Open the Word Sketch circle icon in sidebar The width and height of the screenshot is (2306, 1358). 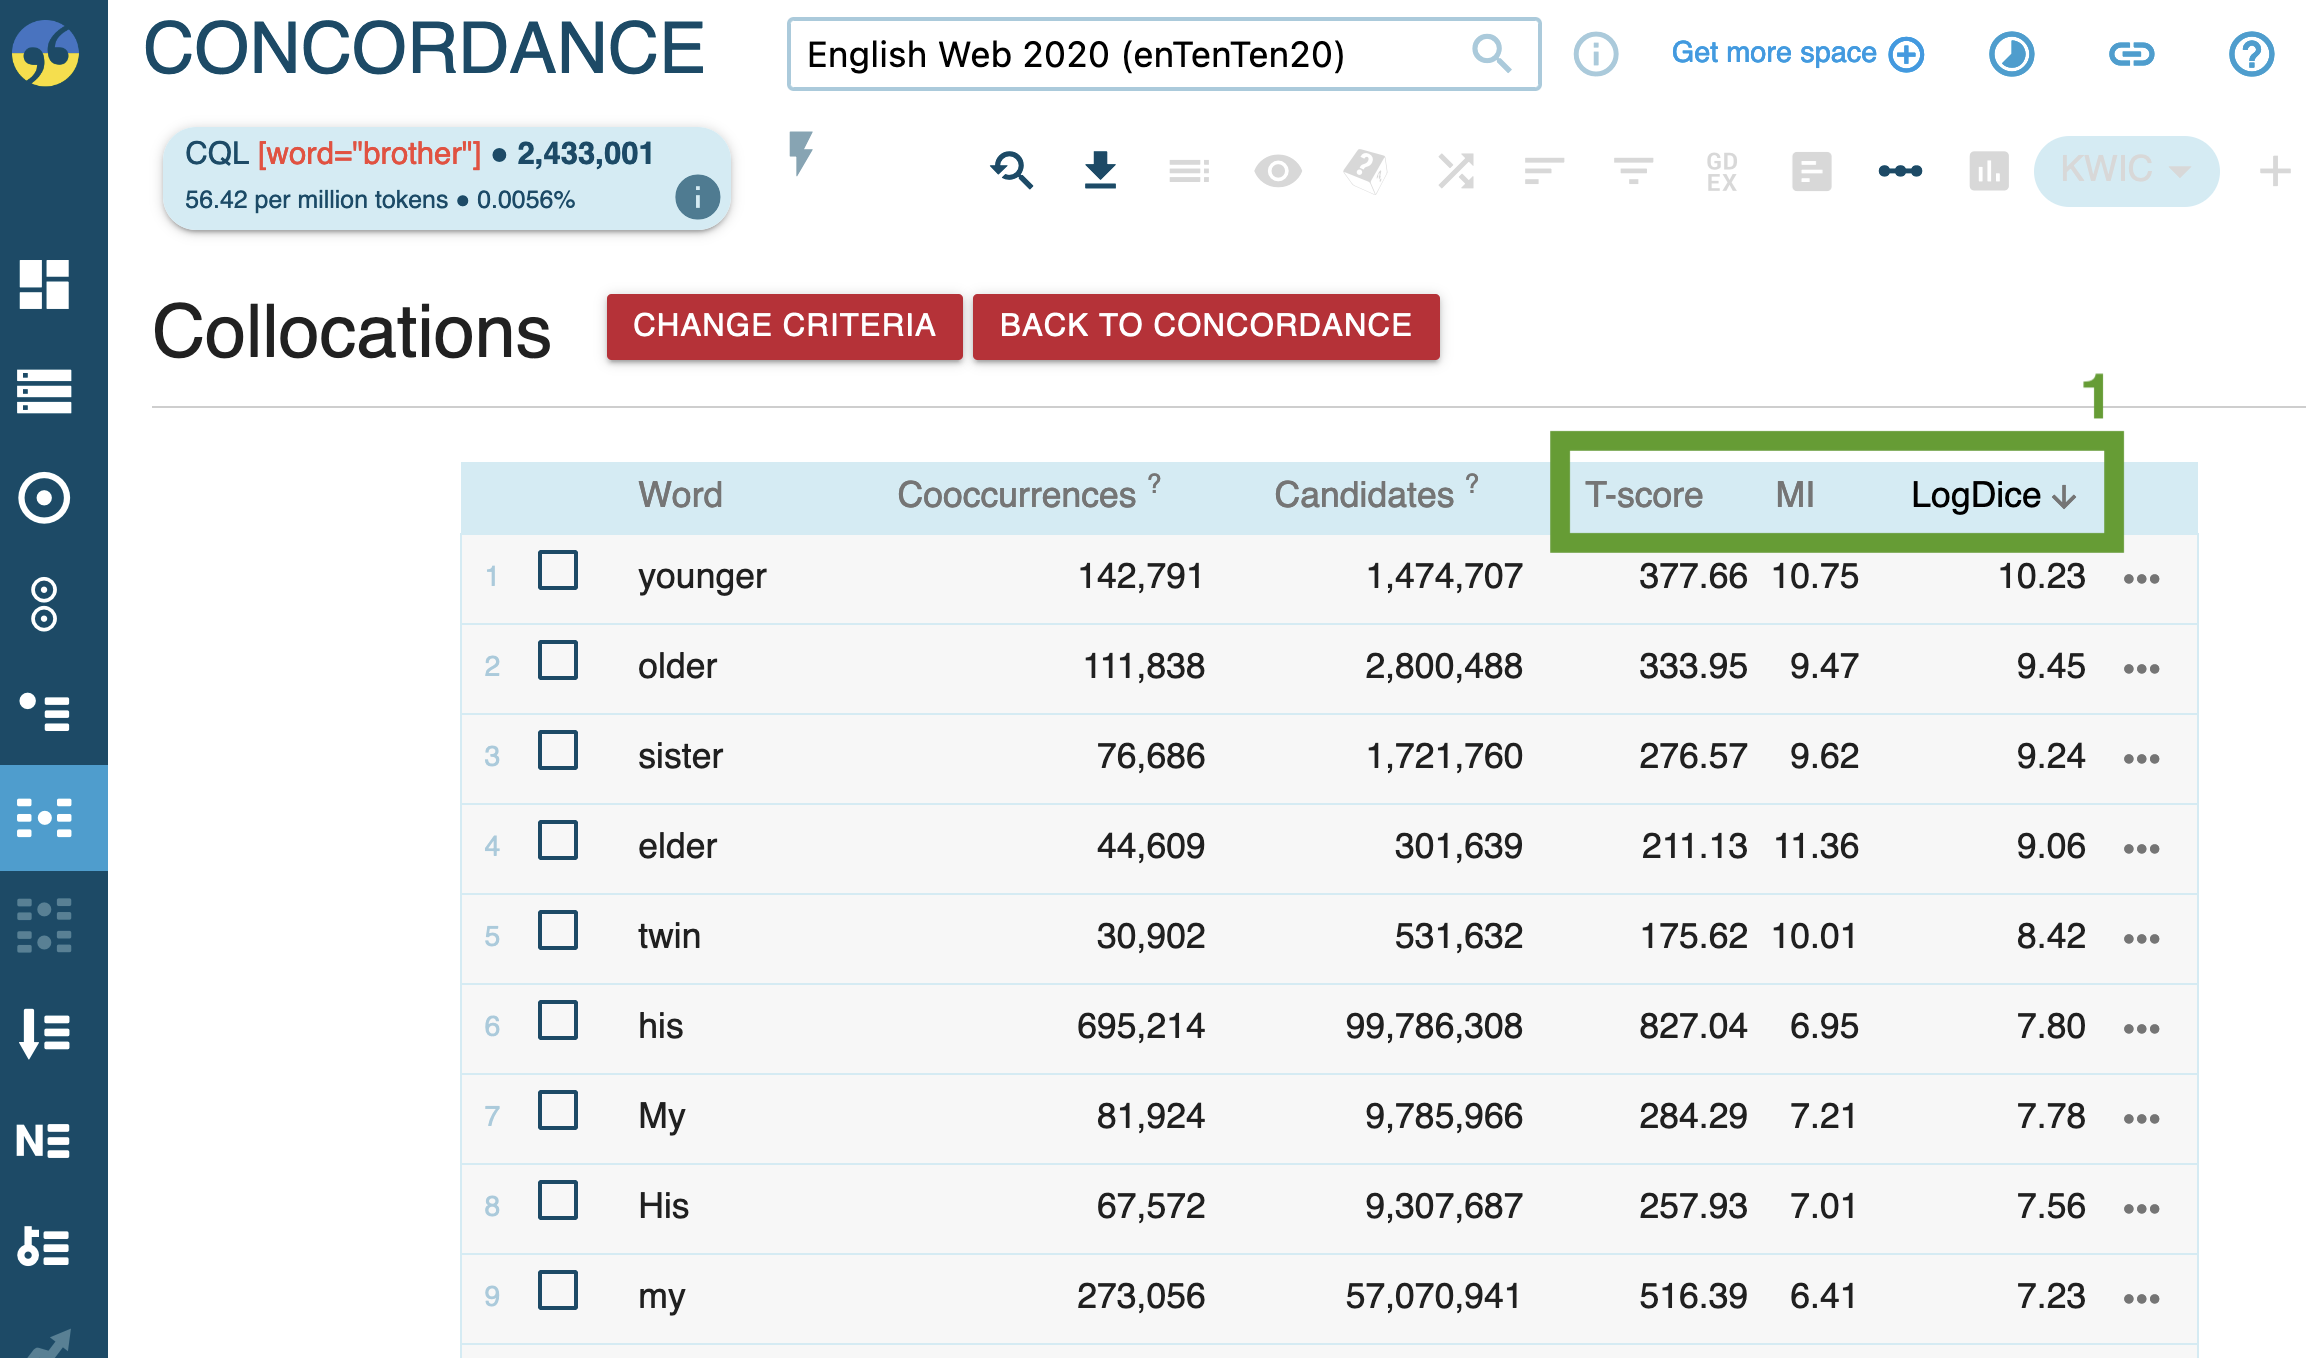click(44, 497)
